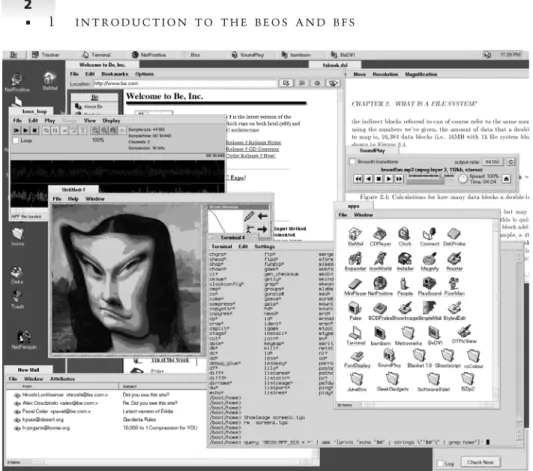Screen dimensions: 533x471
Task: Open Magnification menu in BeDVI window
Action: coord(421,74)
